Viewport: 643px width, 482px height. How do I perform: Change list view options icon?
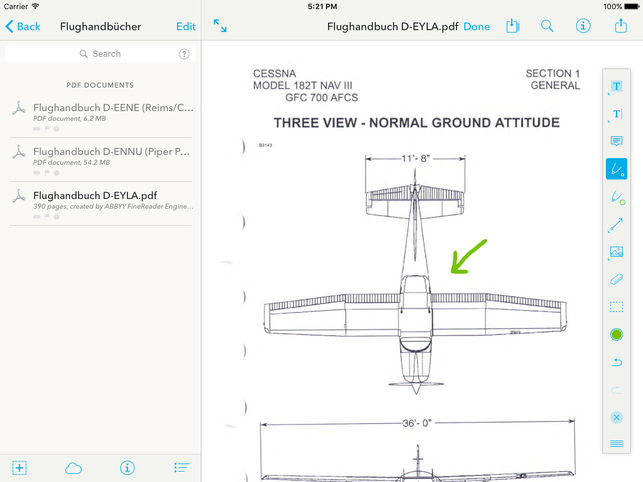coord(181,468)
